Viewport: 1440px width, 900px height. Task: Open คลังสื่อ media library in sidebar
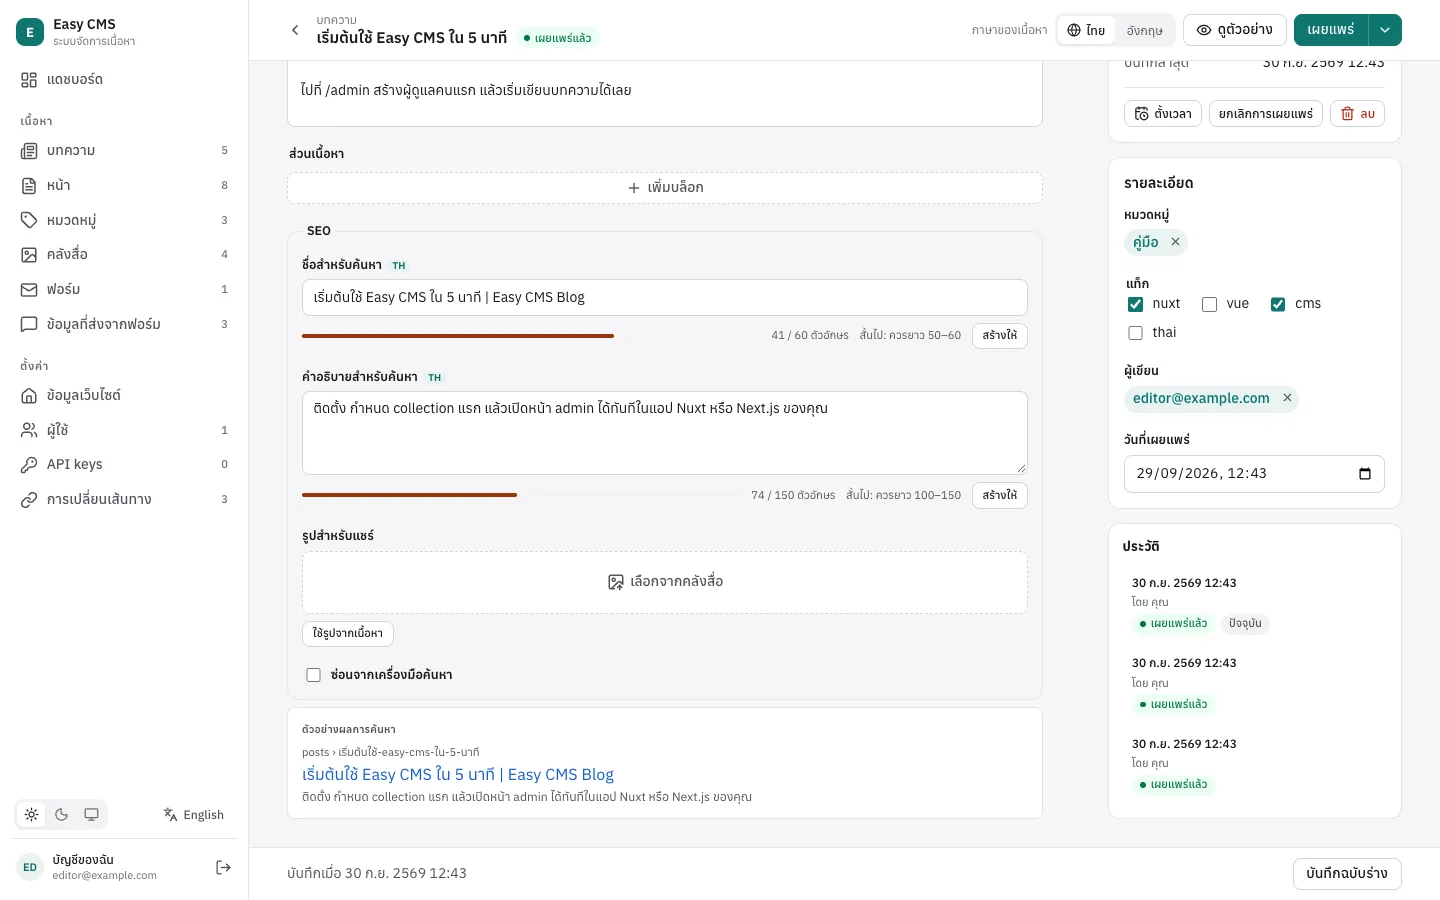(x=124, y=254)
